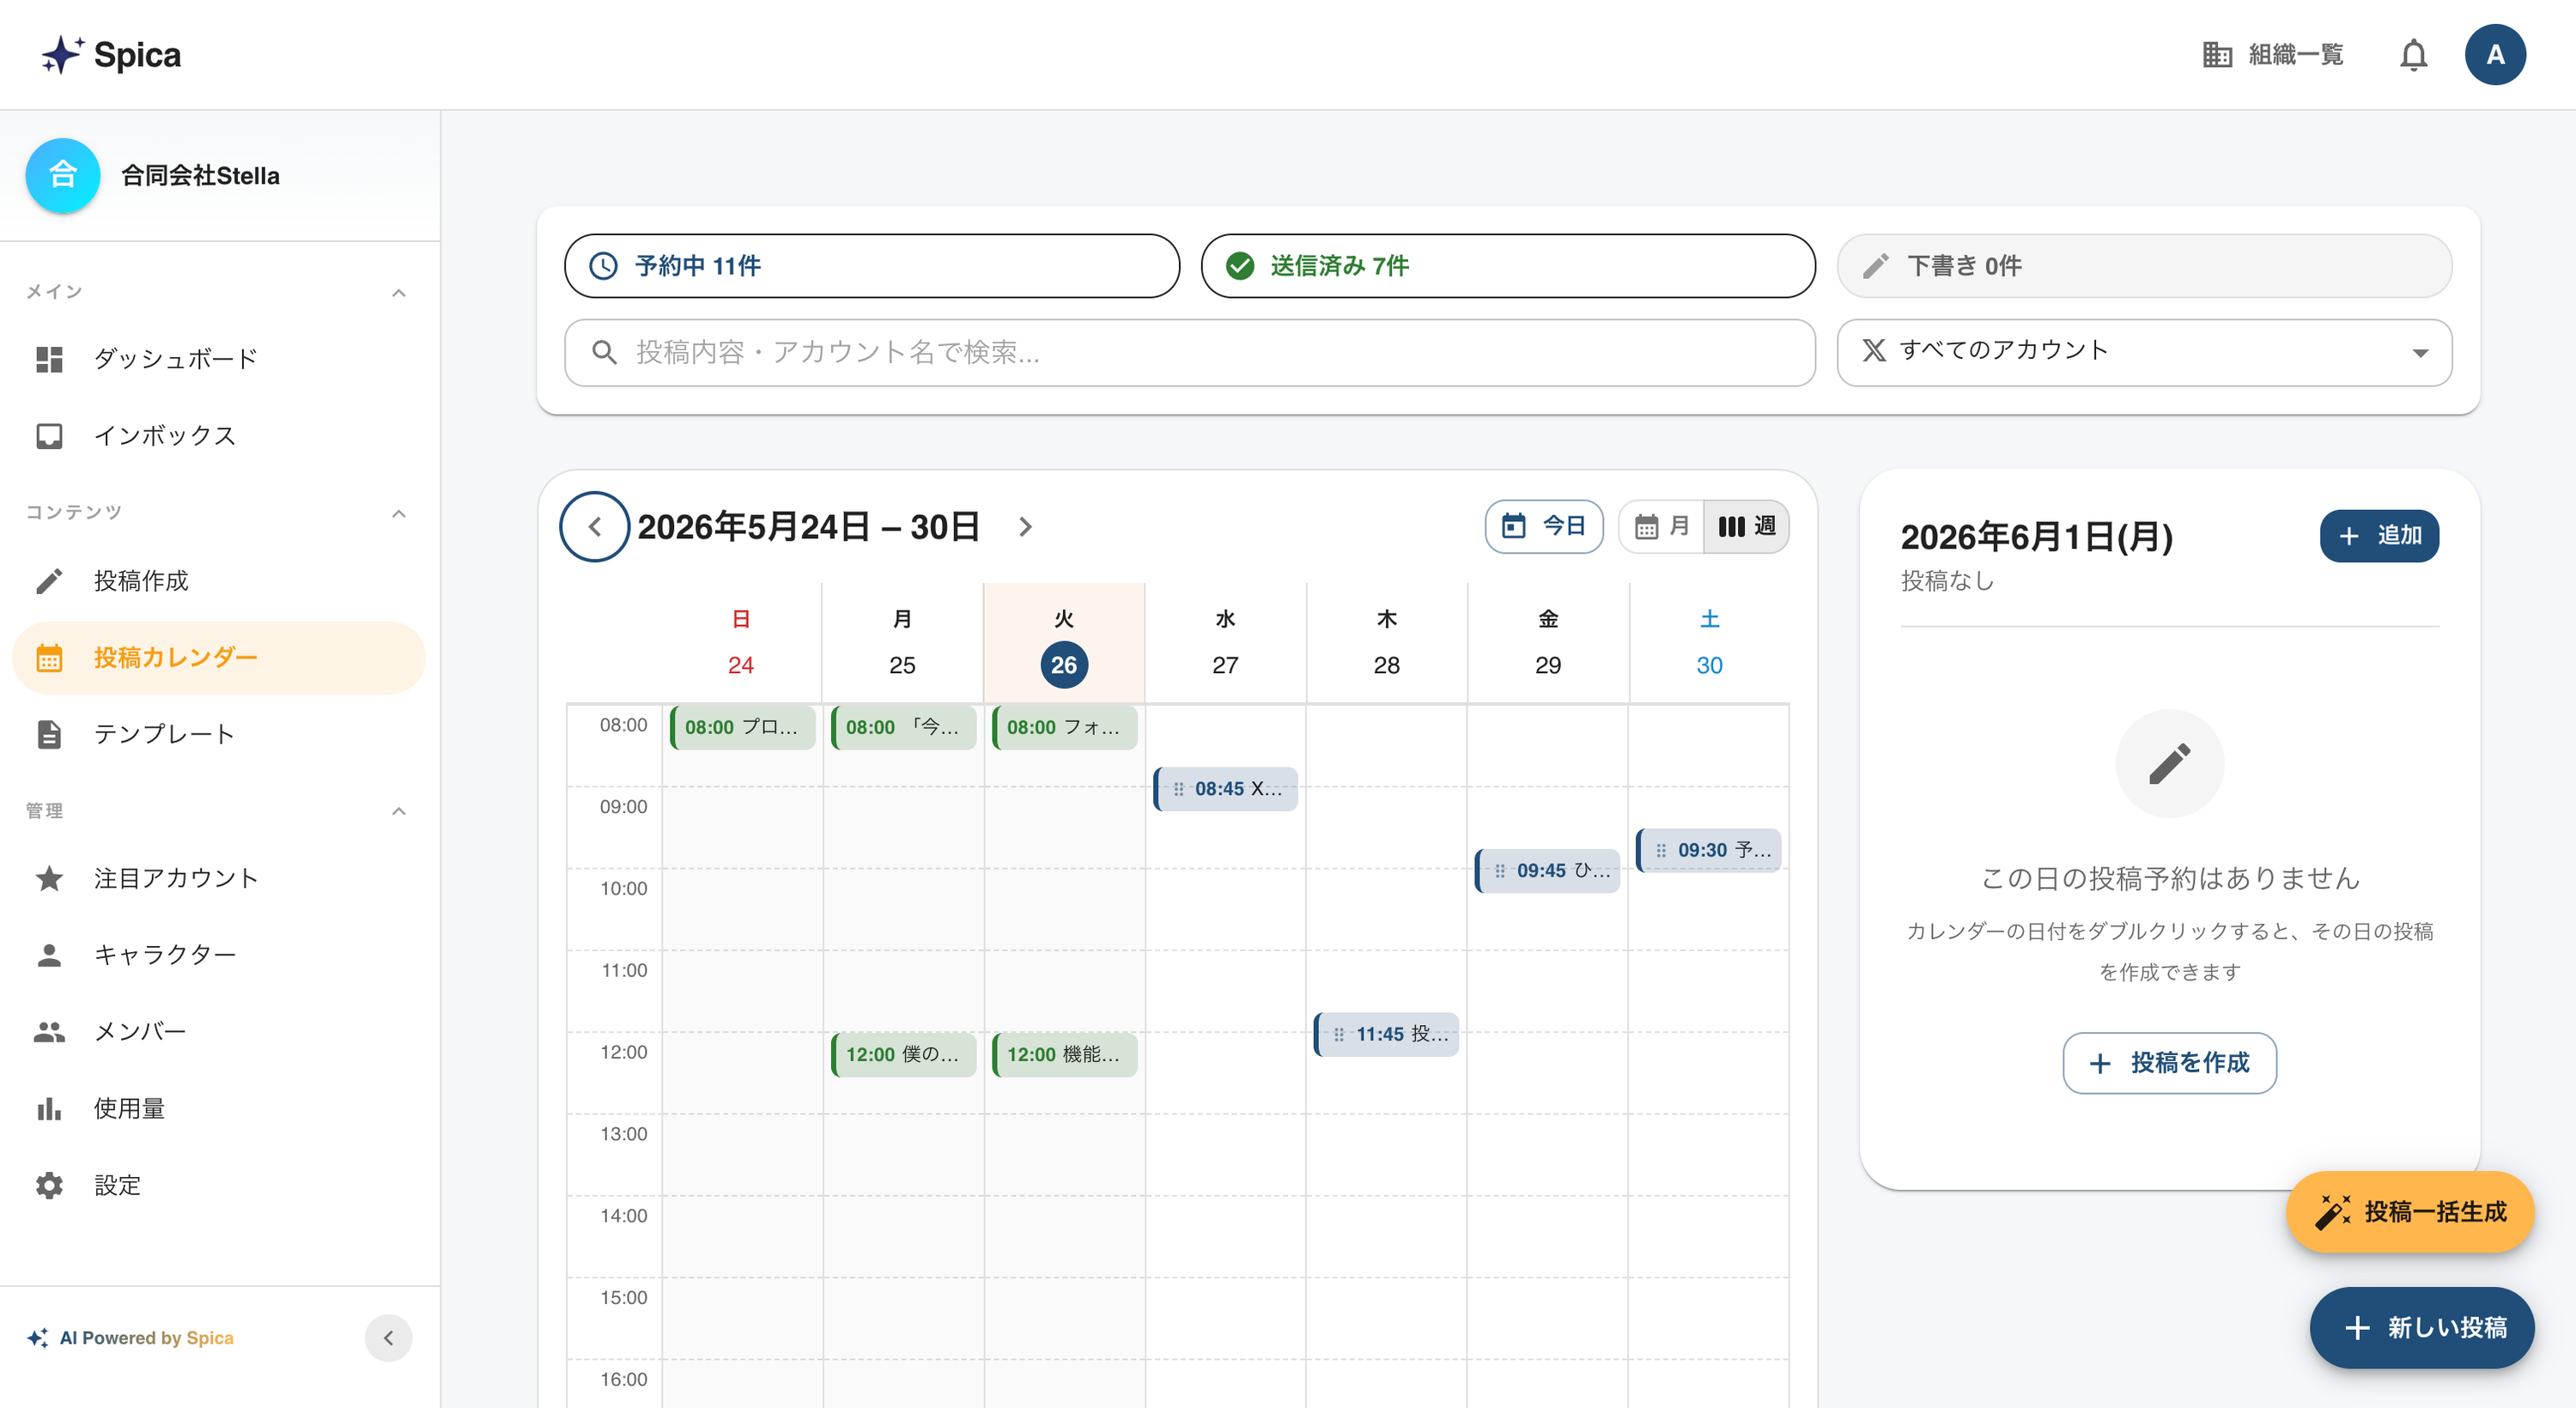This screenshot has width=2576, height=1408.
Task: Click the X logo in account selector
Action: point(1873,350)
